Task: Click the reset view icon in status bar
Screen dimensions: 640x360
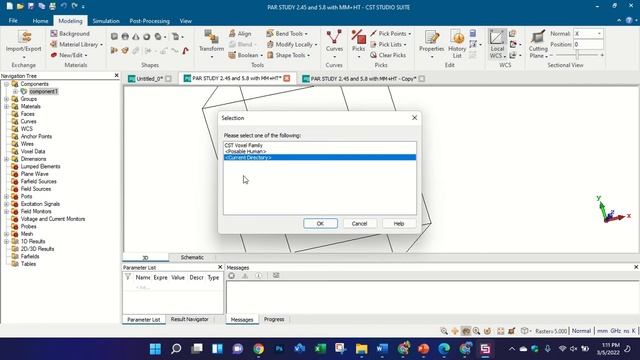Action: (x=500, y=331)
